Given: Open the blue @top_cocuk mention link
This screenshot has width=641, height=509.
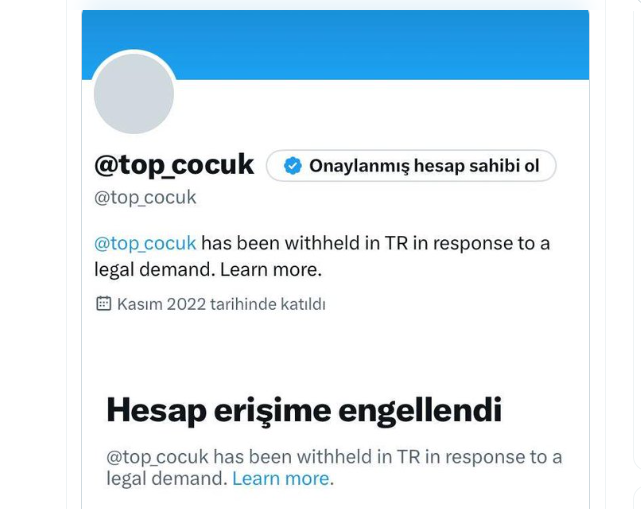Looking at the screenshot, I should [x=145, y=243].
